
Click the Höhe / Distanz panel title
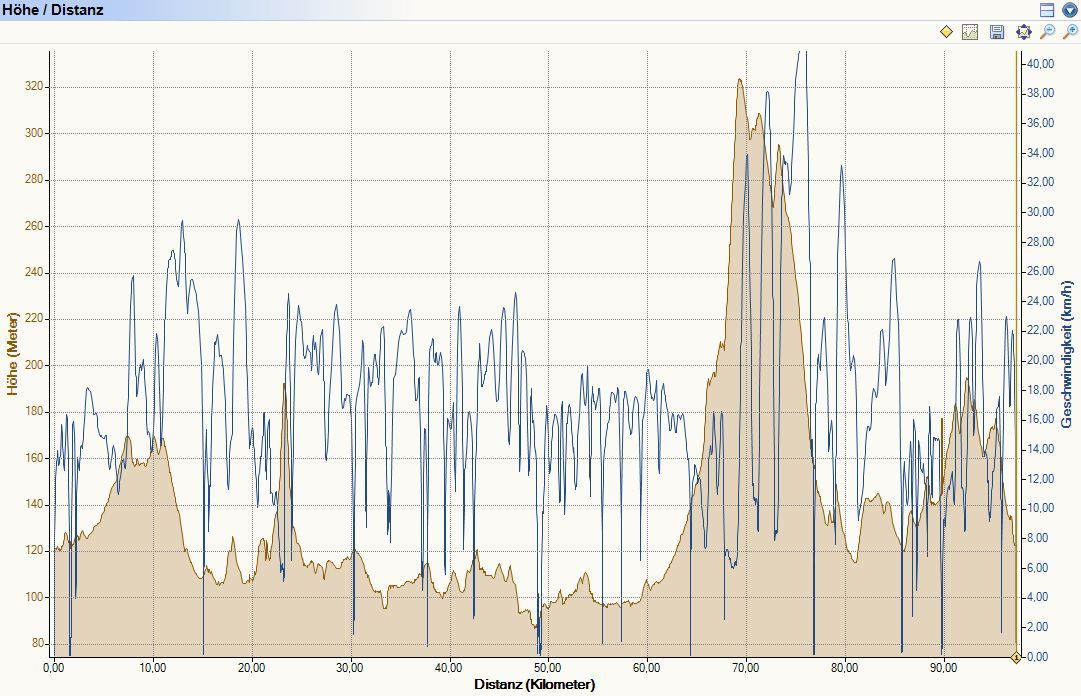(52, 10)
